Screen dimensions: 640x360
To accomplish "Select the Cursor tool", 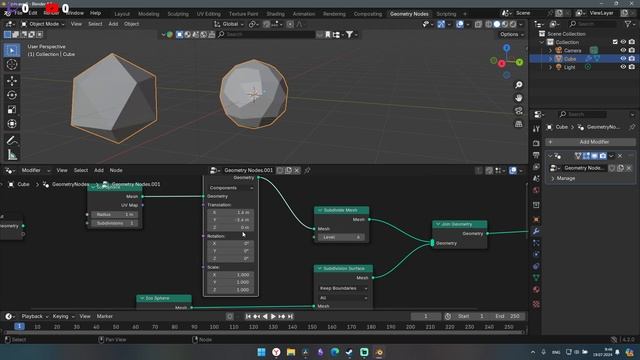I will pos(12,64).
